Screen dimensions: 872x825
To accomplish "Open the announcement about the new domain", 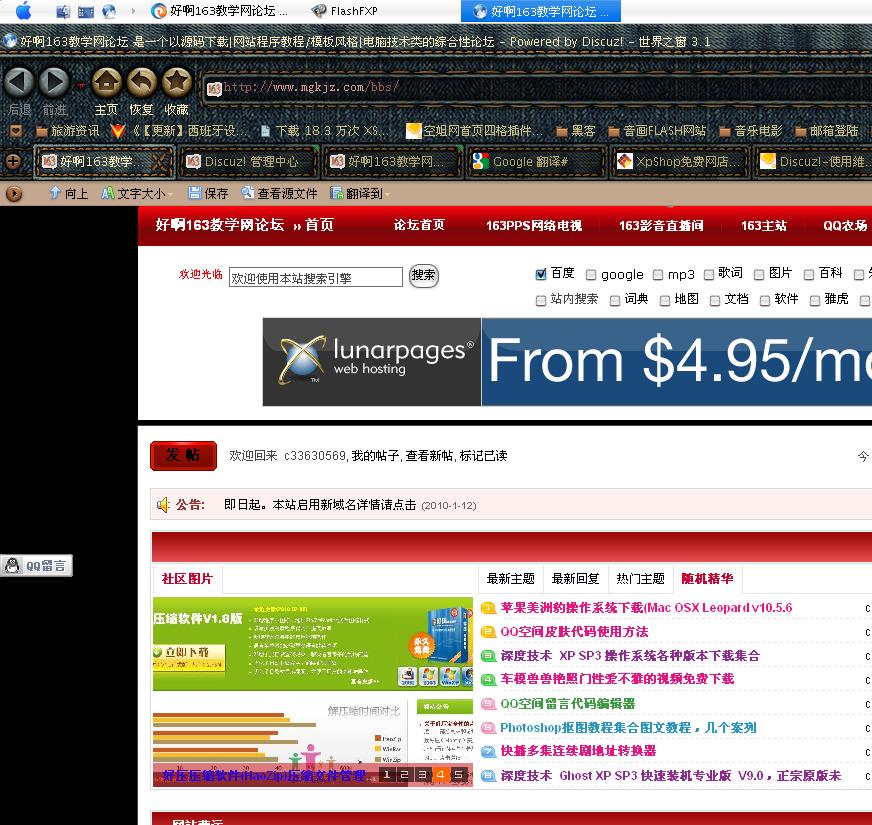I will pyautogui.click(x=320, y=505).
